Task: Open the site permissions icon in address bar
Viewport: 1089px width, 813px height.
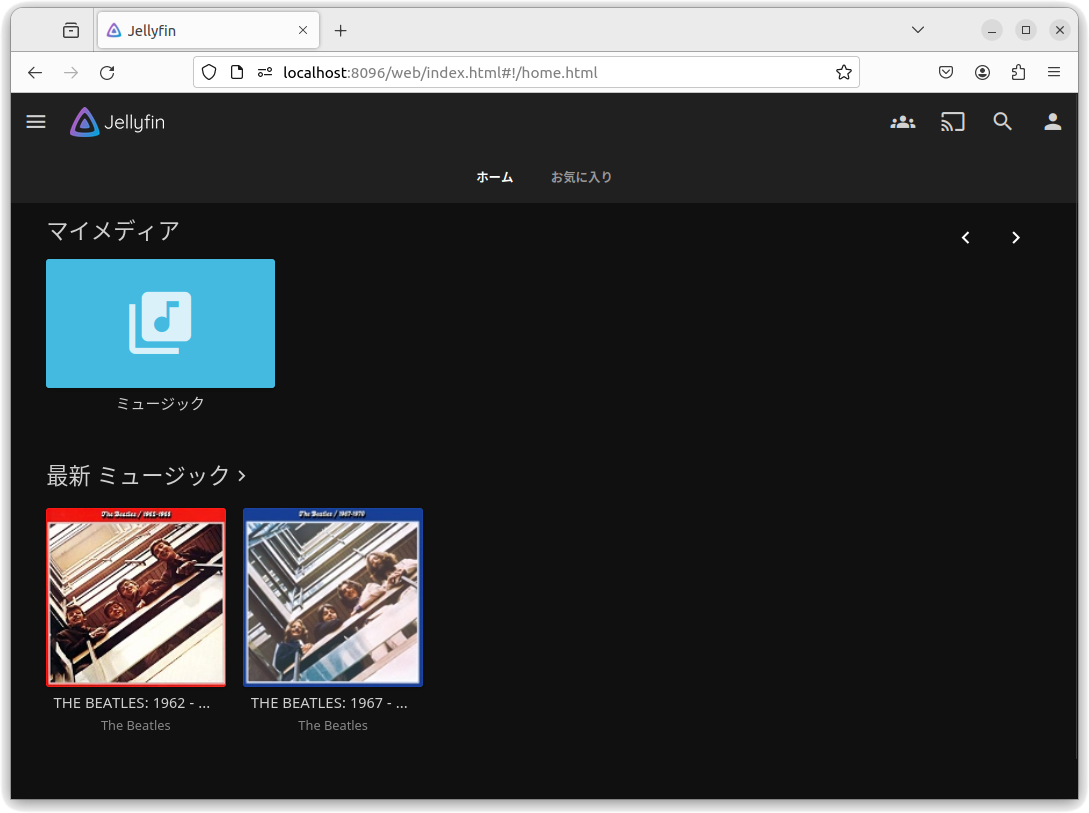Action: coord(265,72)
